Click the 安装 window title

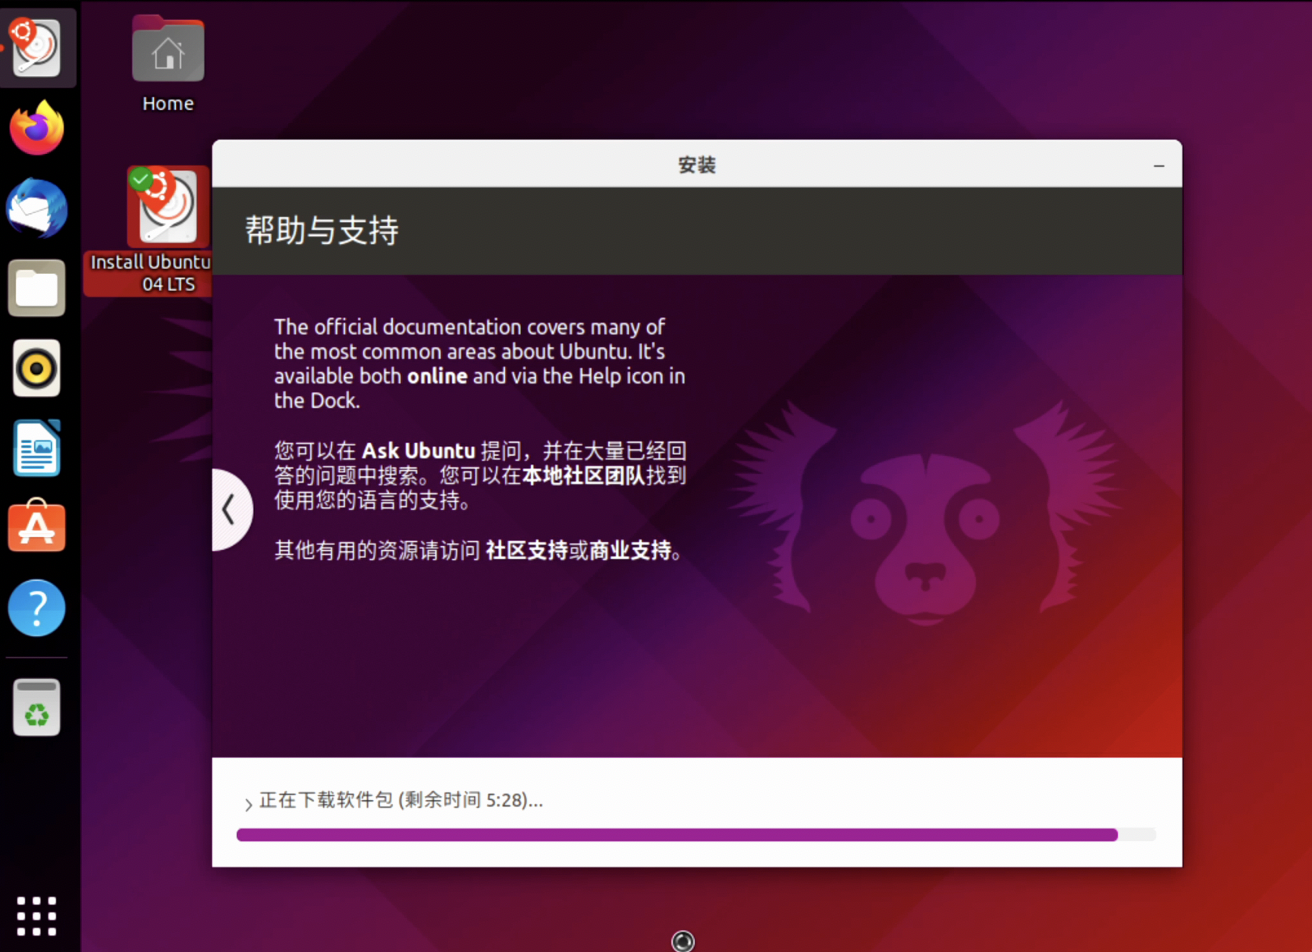click(x=697, y=165)
